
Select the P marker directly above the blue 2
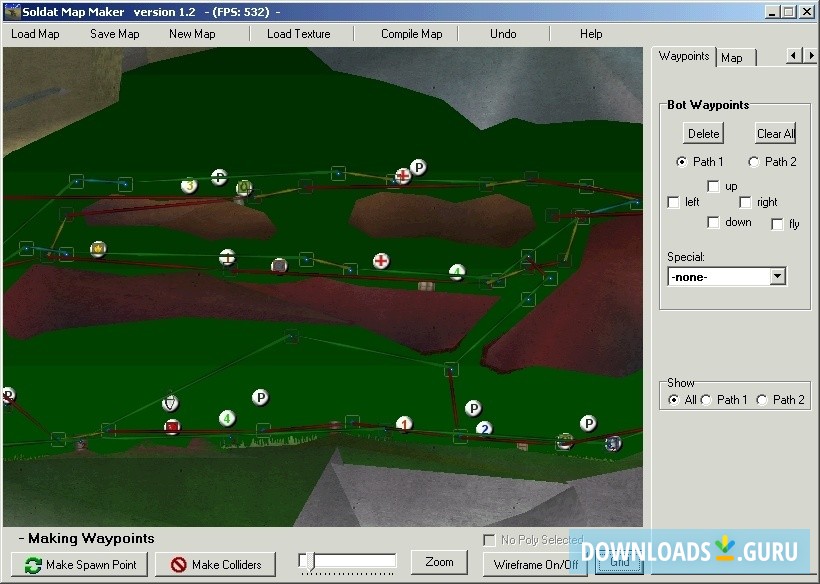473,408
